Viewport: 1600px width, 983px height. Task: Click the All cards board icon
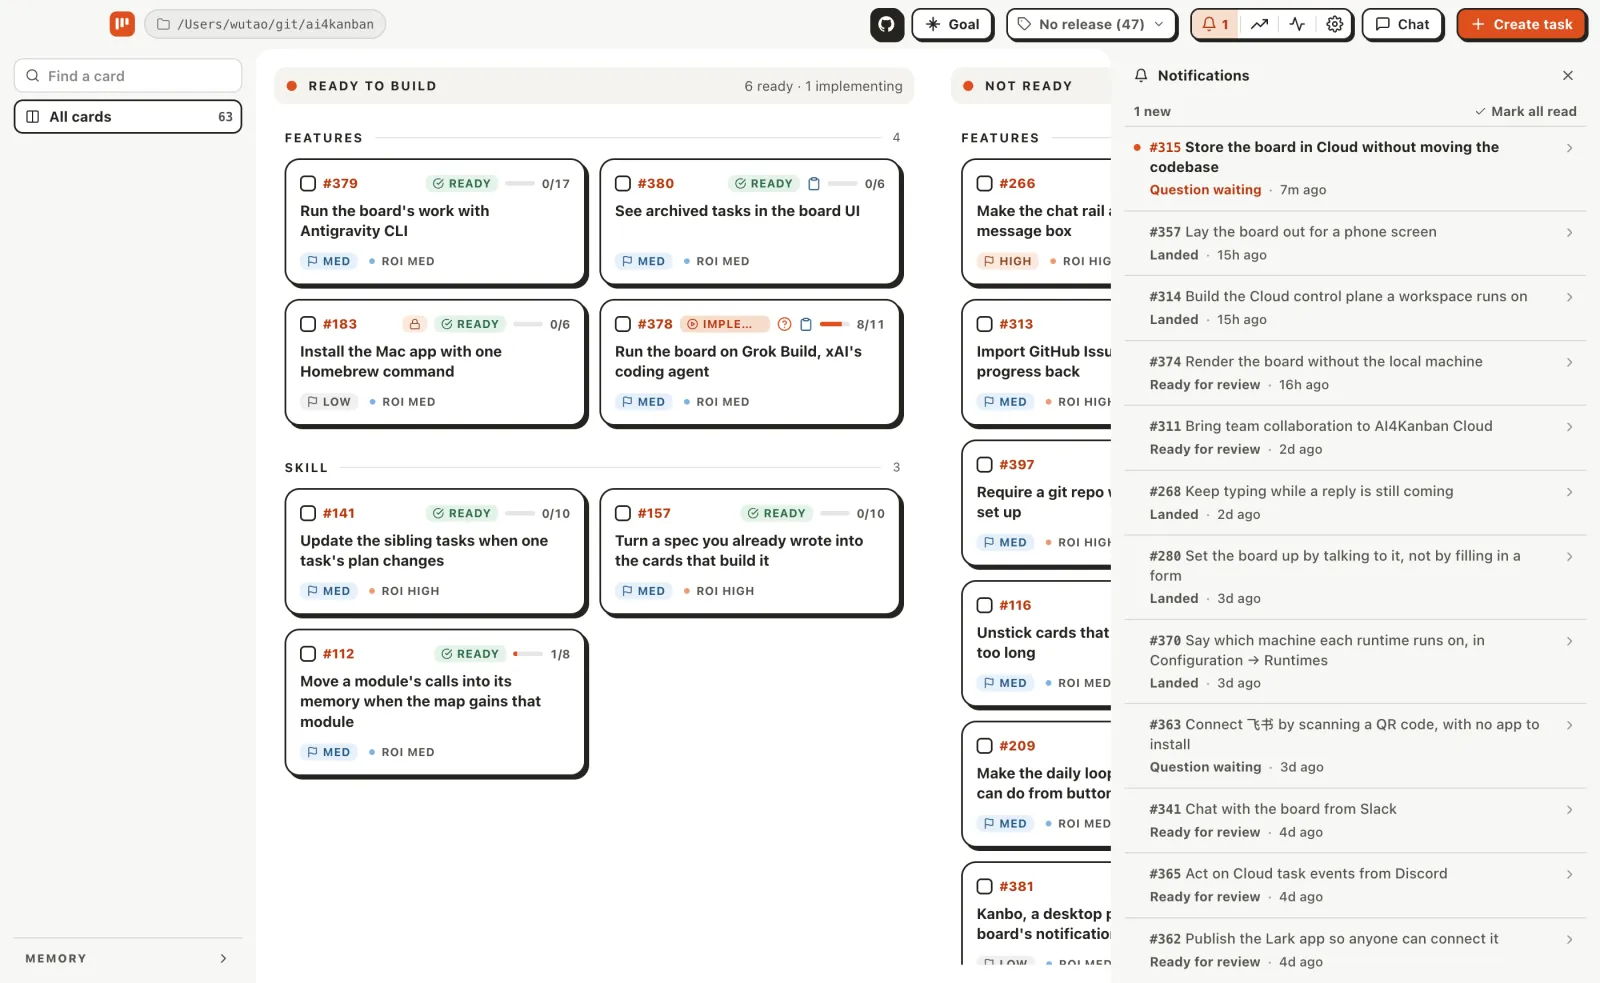point(33,117)
